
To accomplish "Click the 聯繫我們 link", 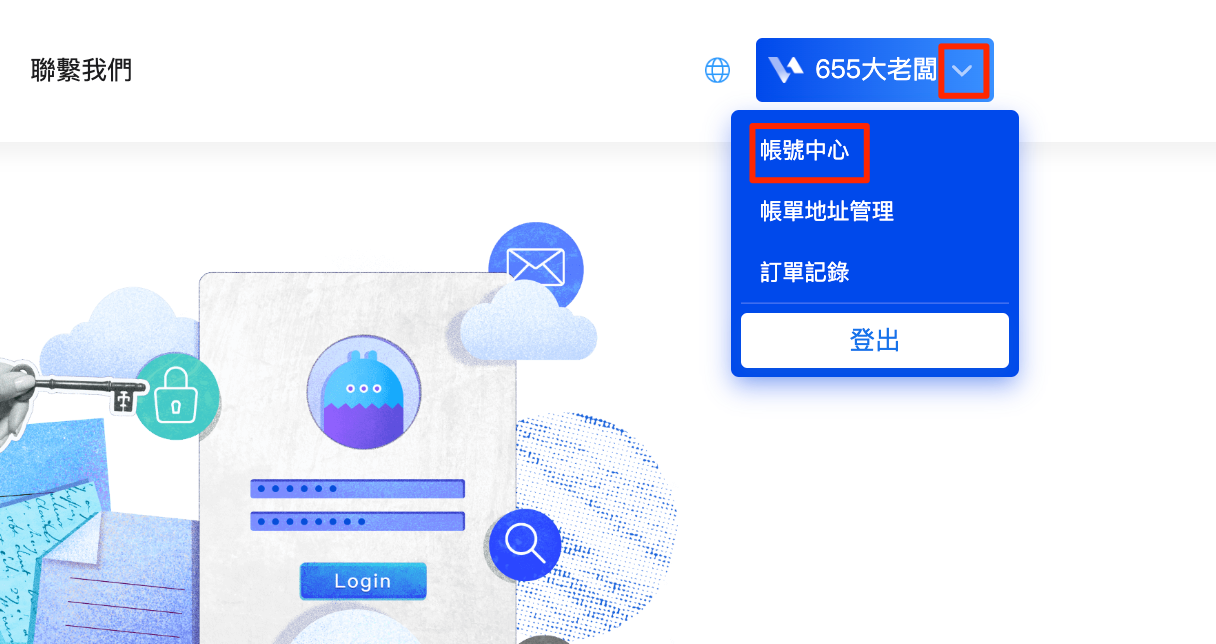I will pos(82,70).
